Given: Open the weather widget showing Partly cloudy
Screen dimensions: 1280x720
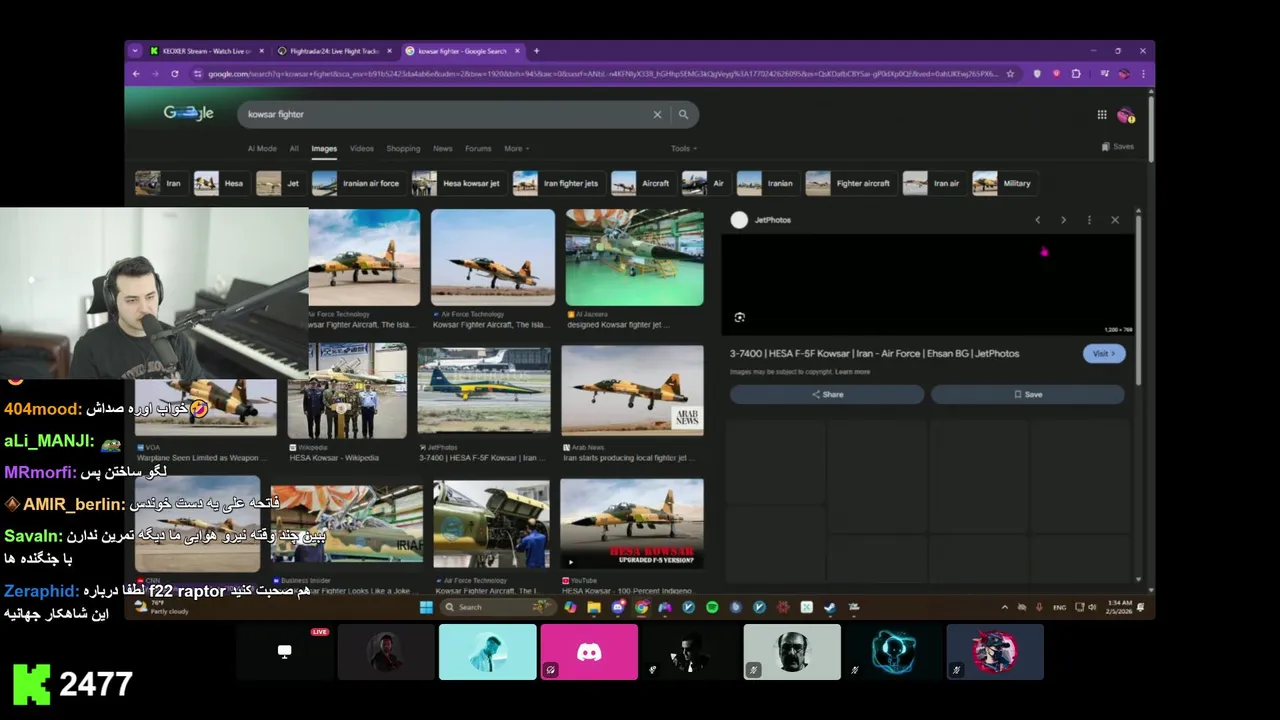Looking at the screenshot, I should (x=162, y=607).
